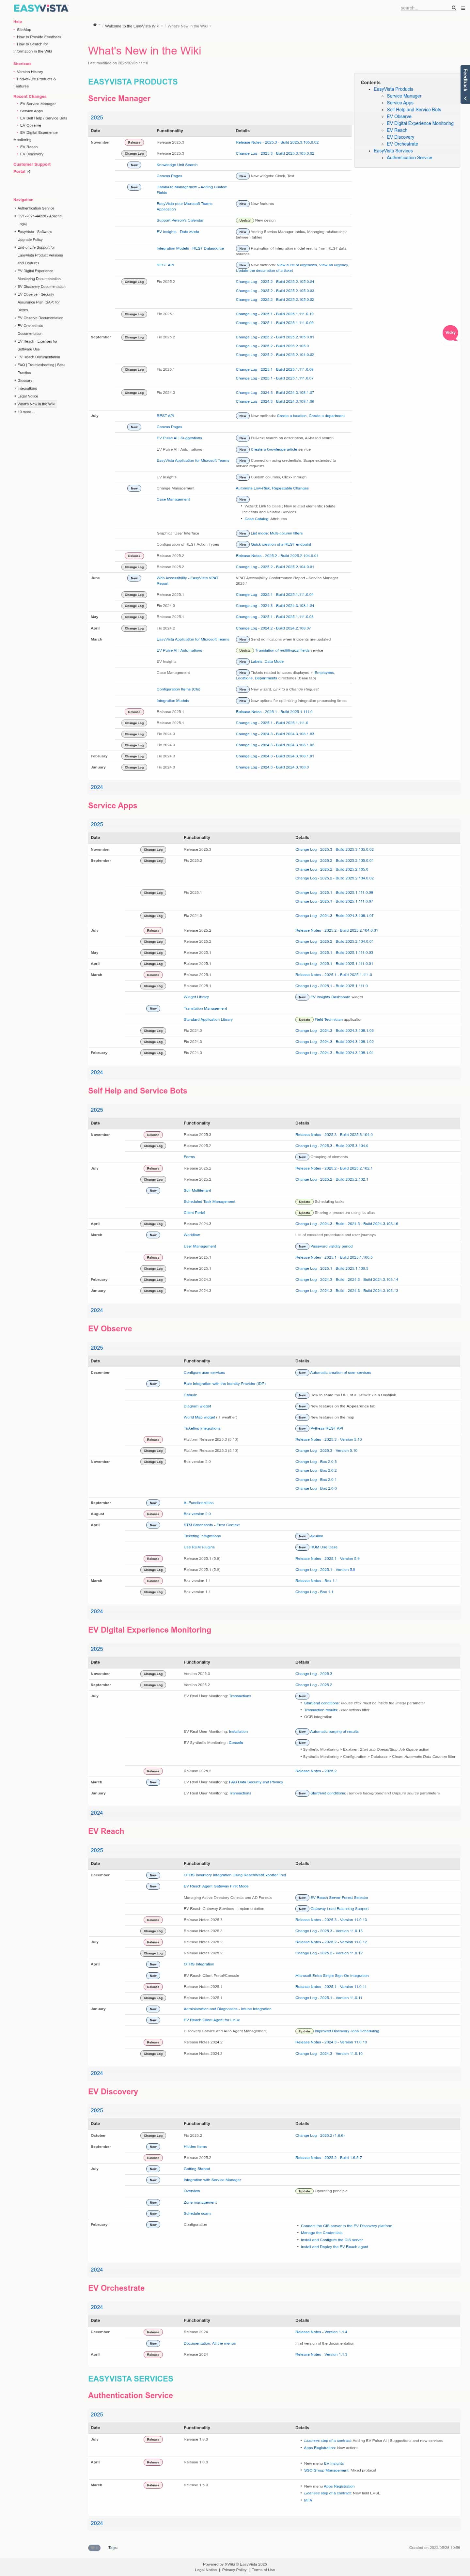Jump to EasyVista Services in Contents box

(x=393, y=151)
